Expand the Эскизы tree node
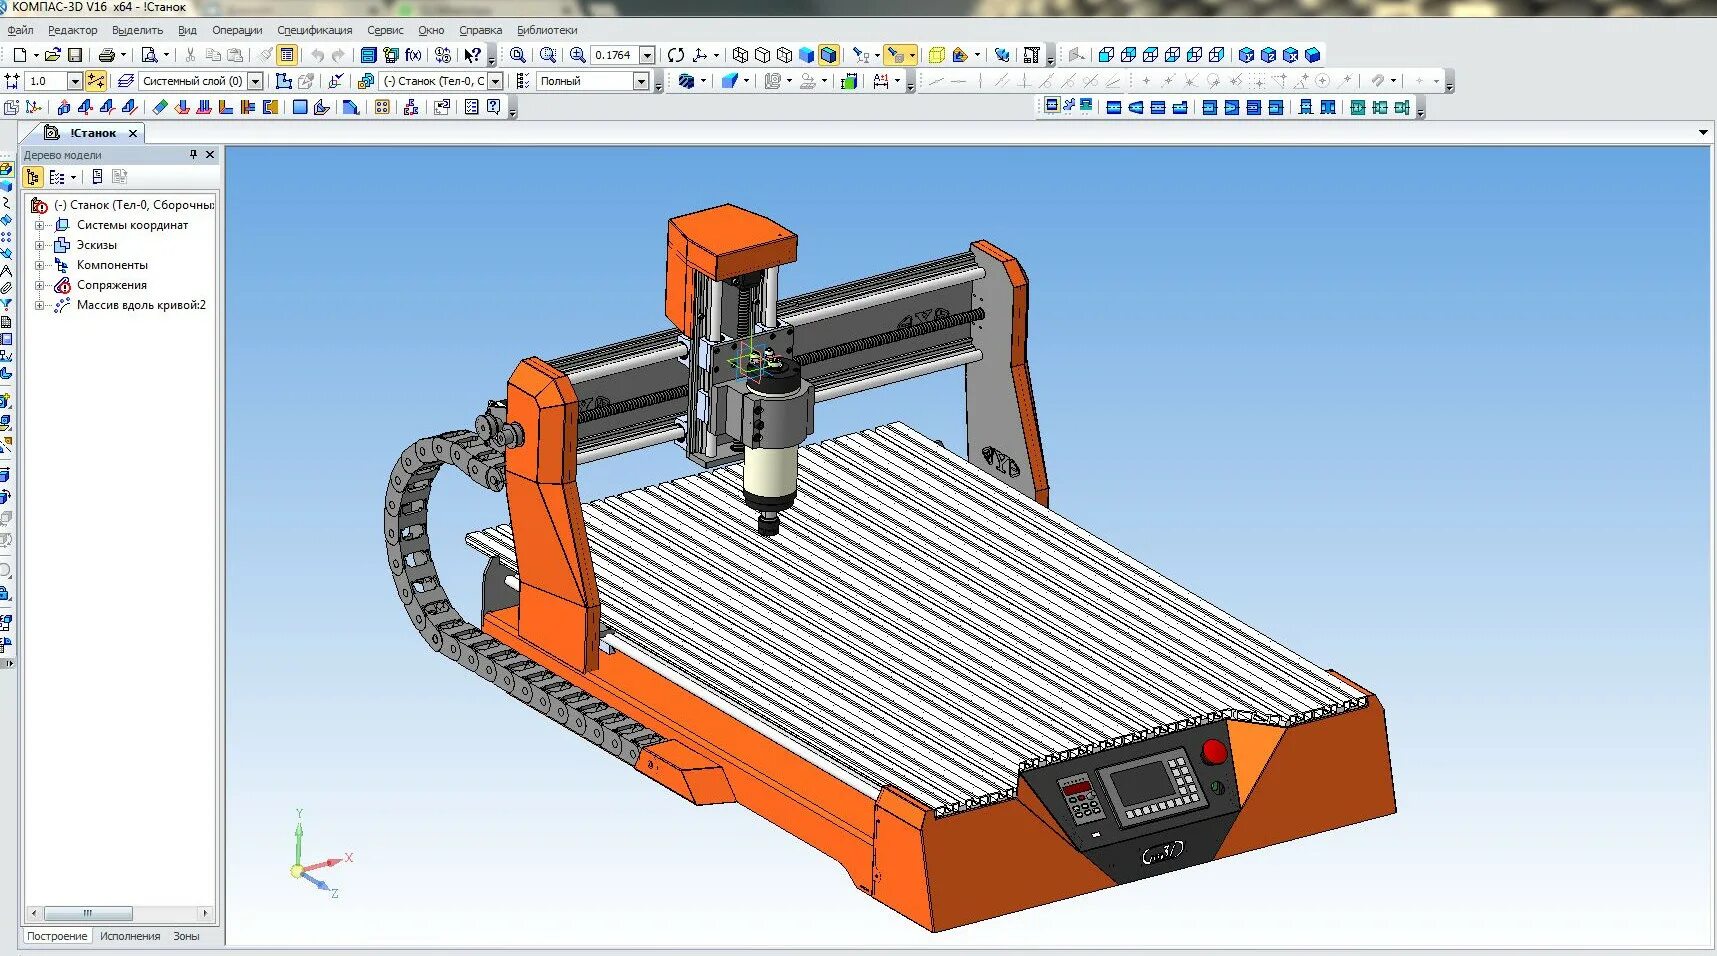The width and height of the screenshot is (1717, 956). (40, 245)
